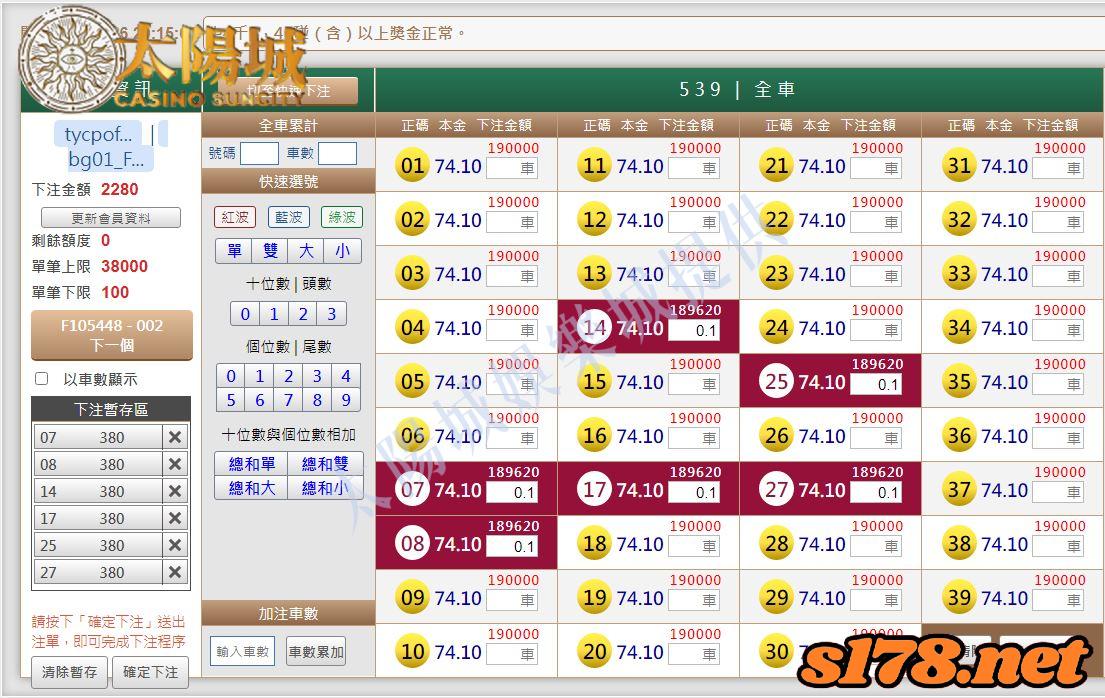
Task: Click the 車數累加 button
Action: [x=316, y=651]
